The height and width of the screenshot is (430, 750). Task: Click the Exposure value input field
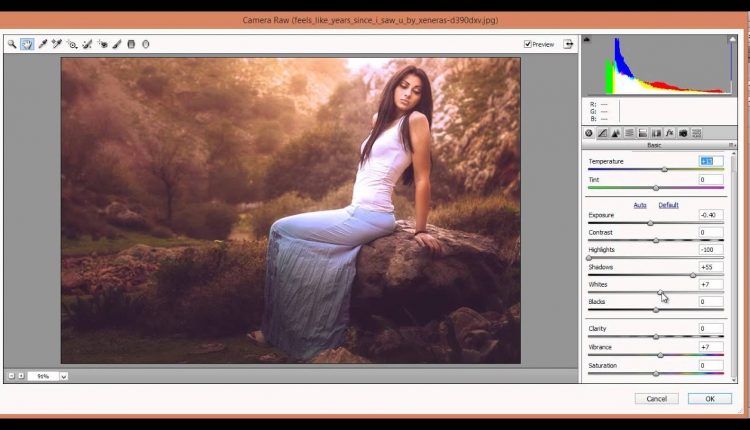(x=711, y=215)
